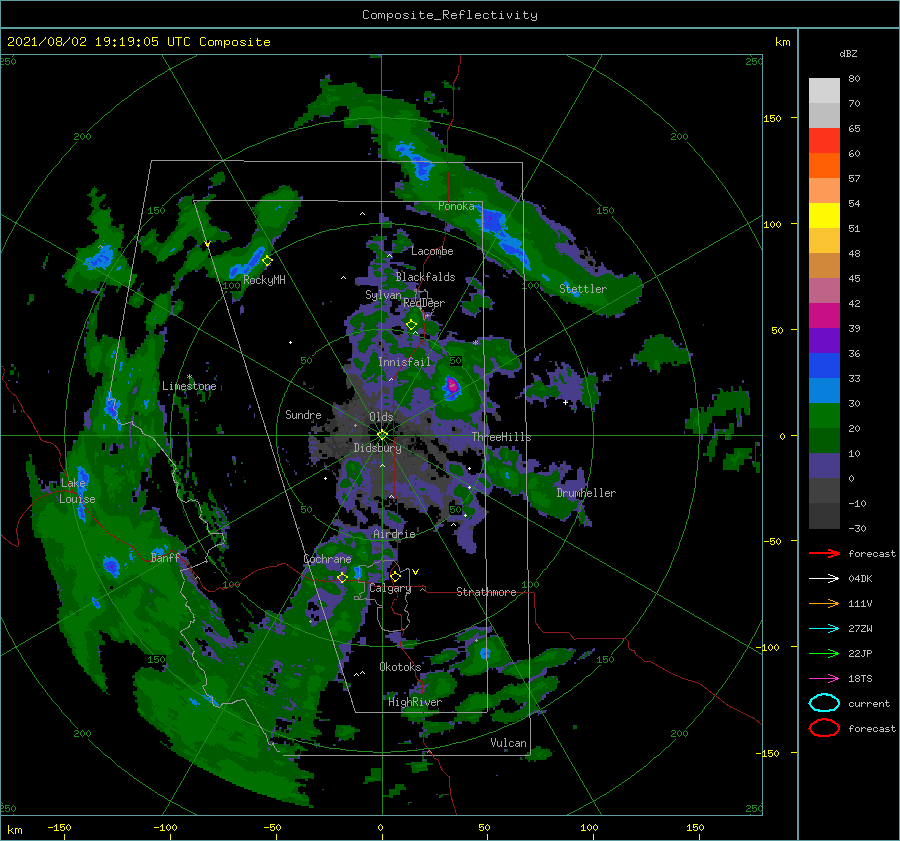Click the Cochrane city label
Screen dimensions: 900x841
click(327, 559)
